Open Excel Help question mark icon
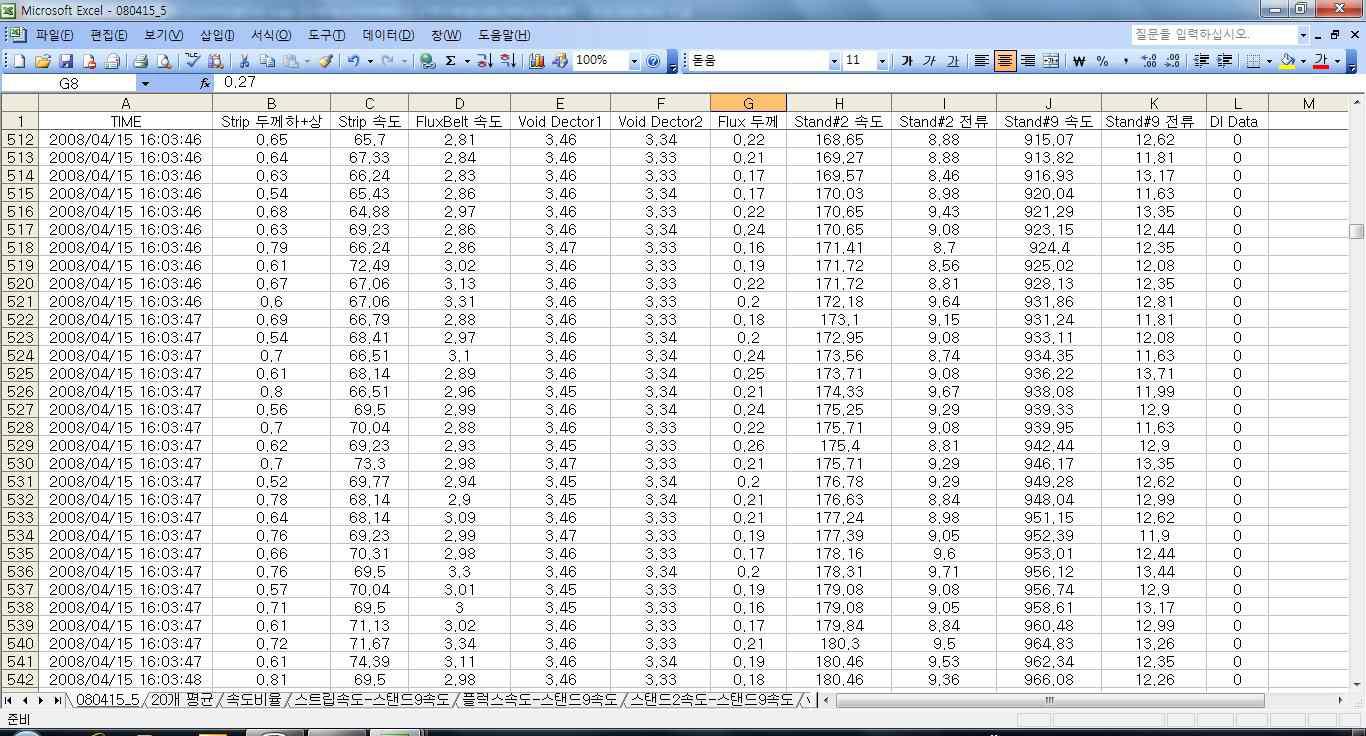The height and width of the screenshot is (736, 1366). click(654, 61)
